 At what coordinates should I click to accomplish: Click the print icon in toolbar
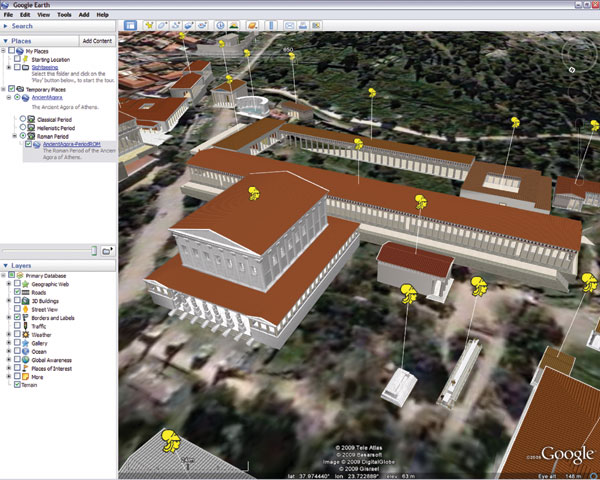click(x=304, y=23)
